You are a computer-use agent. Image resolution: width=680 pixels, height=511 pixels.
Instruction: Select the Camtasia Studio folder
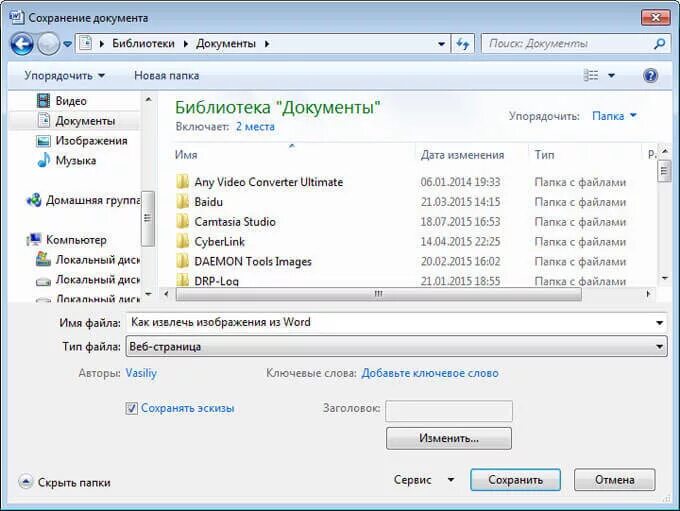pos(235,222)
